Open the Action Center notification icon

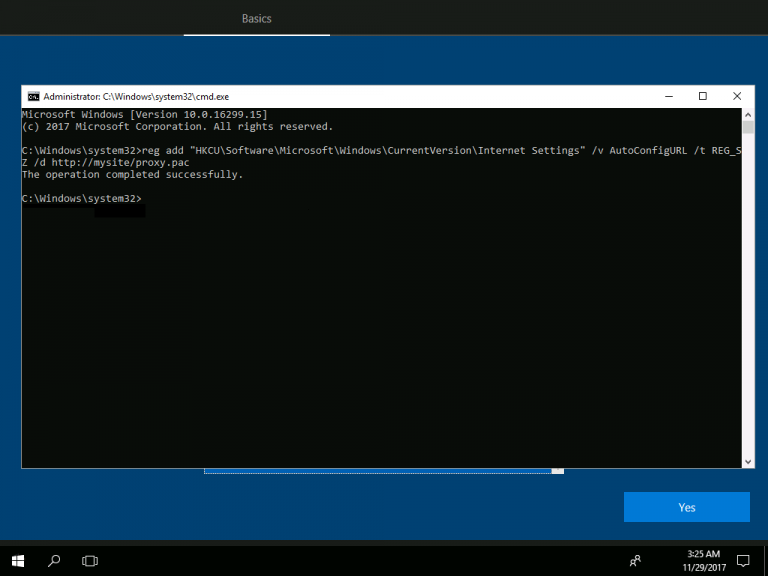coord(743,560)
